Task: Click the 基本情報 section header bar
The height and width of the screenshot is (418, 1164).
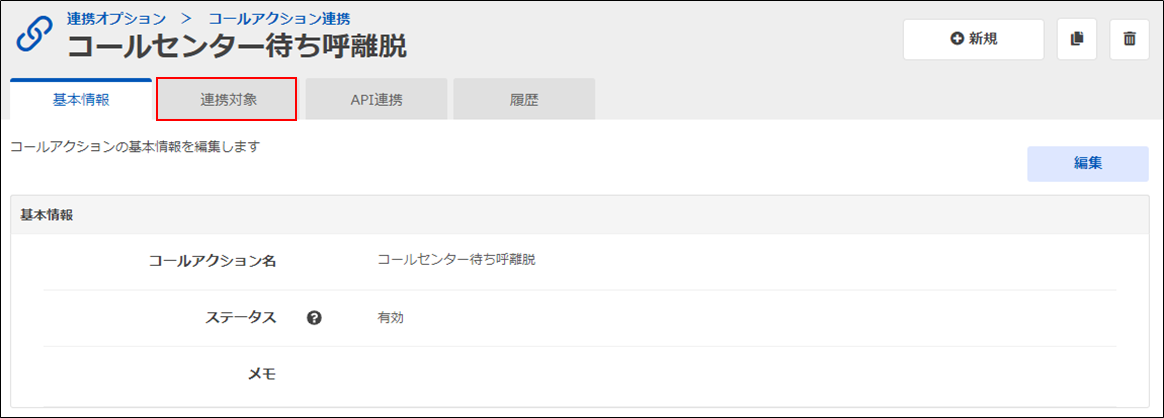Action: coord(581,215)
